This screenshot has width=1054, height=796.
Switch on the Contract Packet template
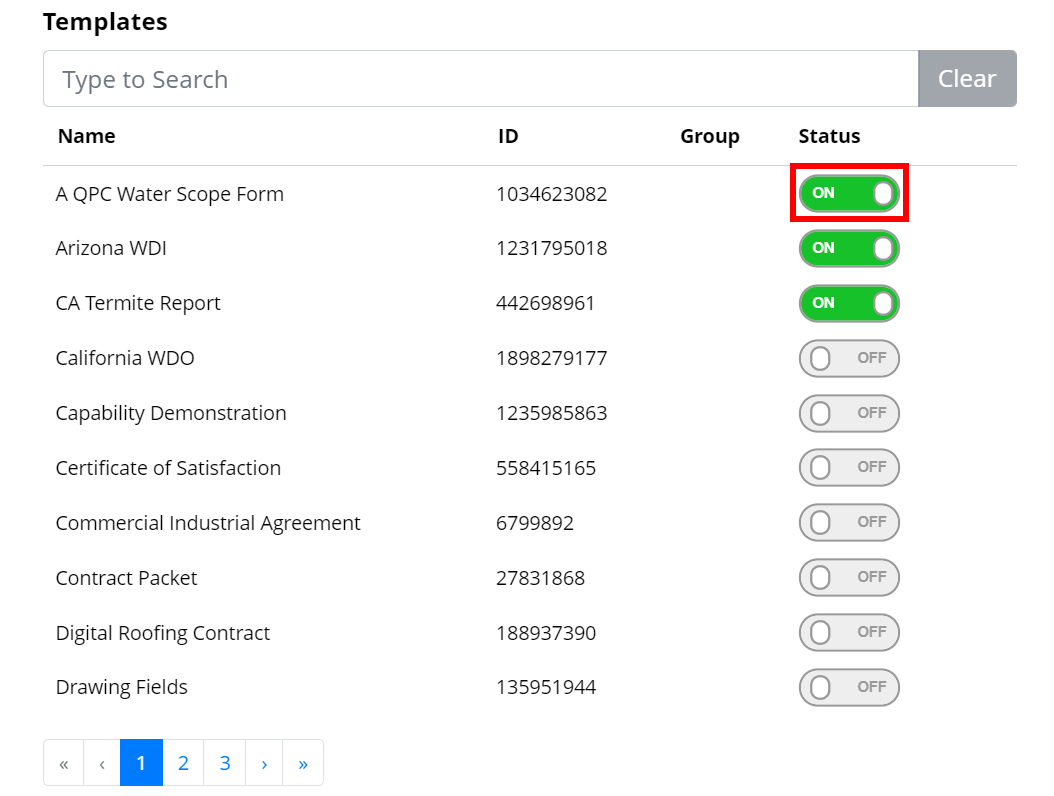[x=849, y=578]
